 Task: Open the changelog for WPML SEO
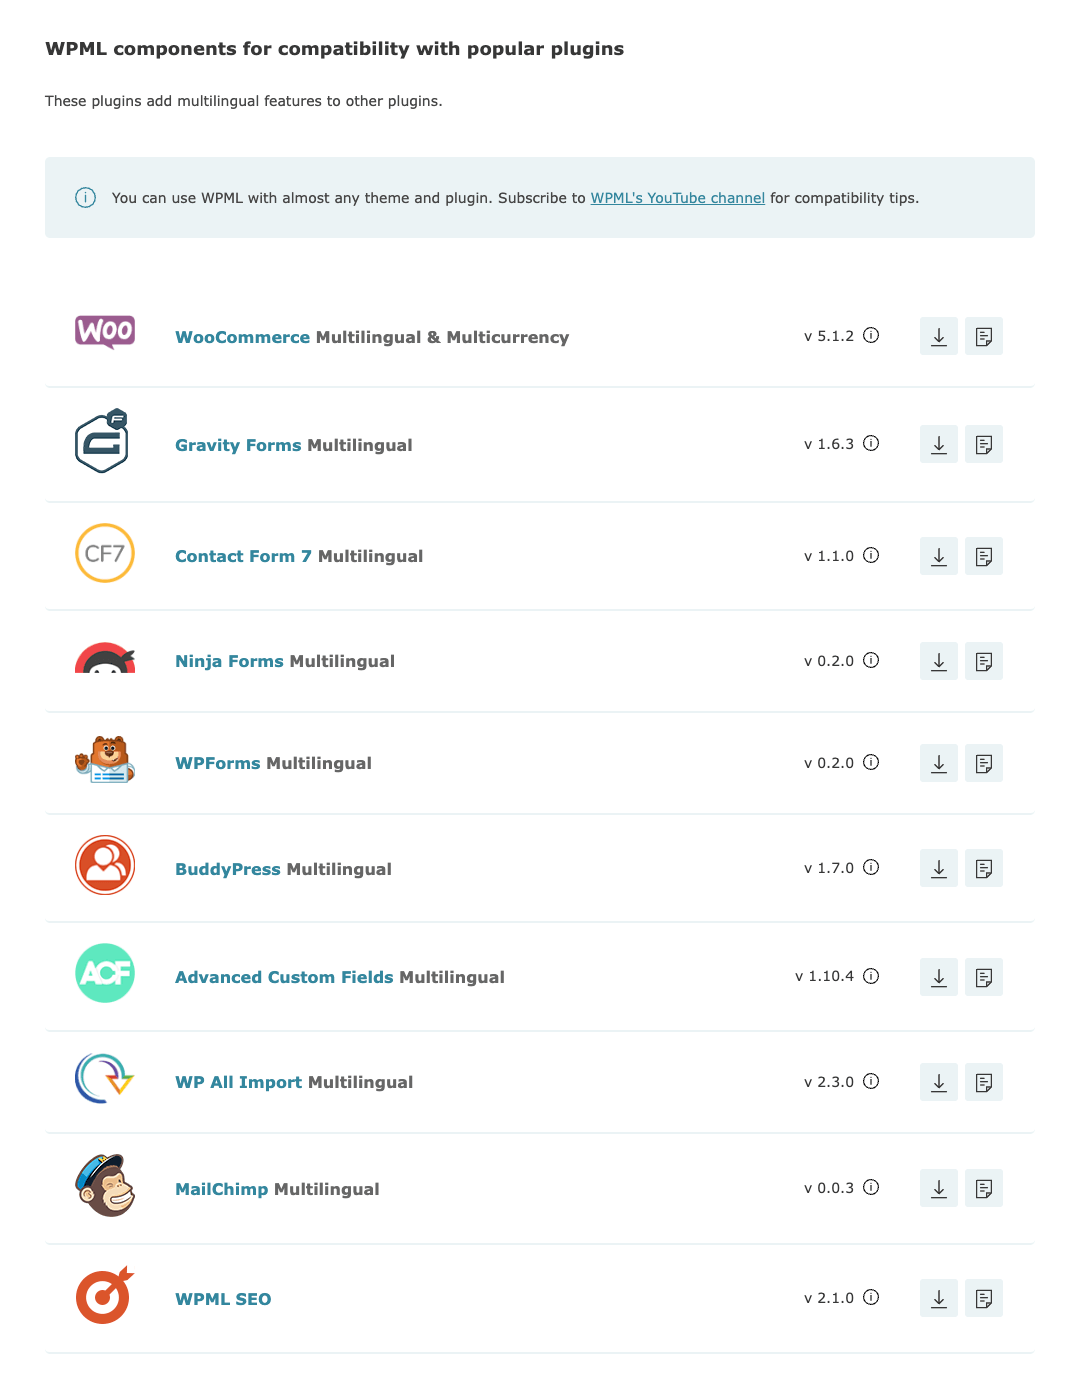pyautogui.click(x=983, y=1297)
